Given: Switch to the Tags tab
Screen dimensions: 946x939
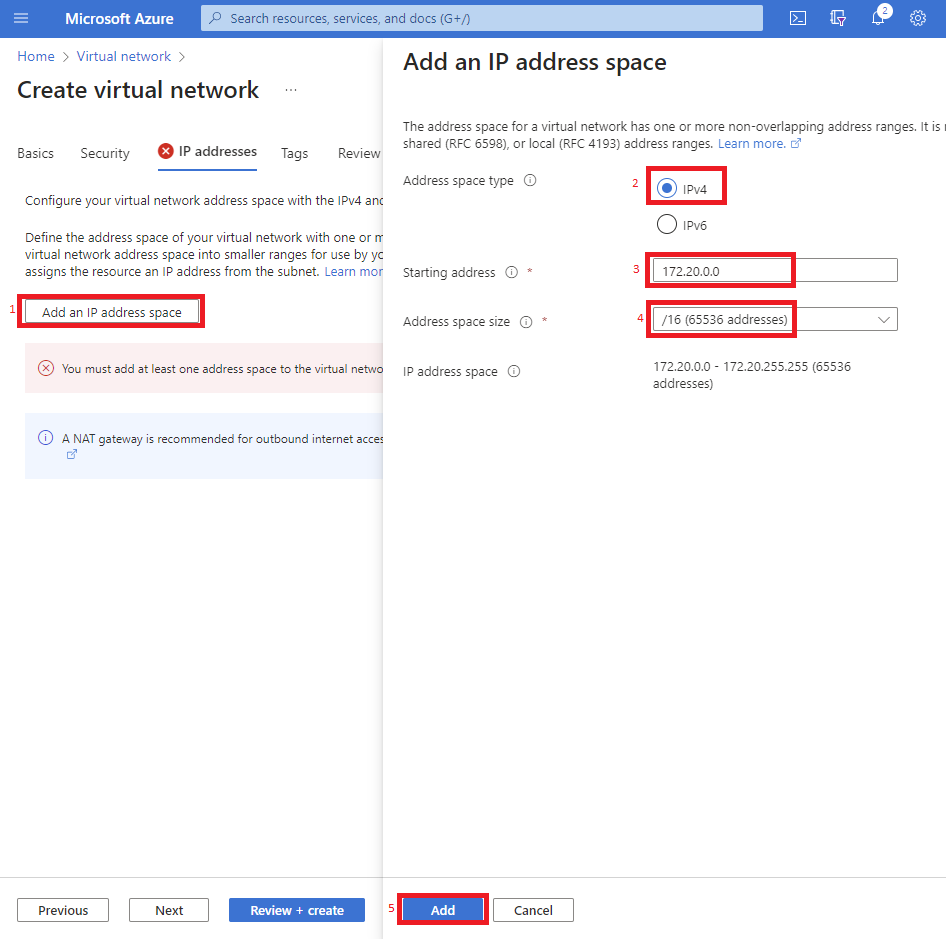Looking at the screenshot, I should click(294, 153).
